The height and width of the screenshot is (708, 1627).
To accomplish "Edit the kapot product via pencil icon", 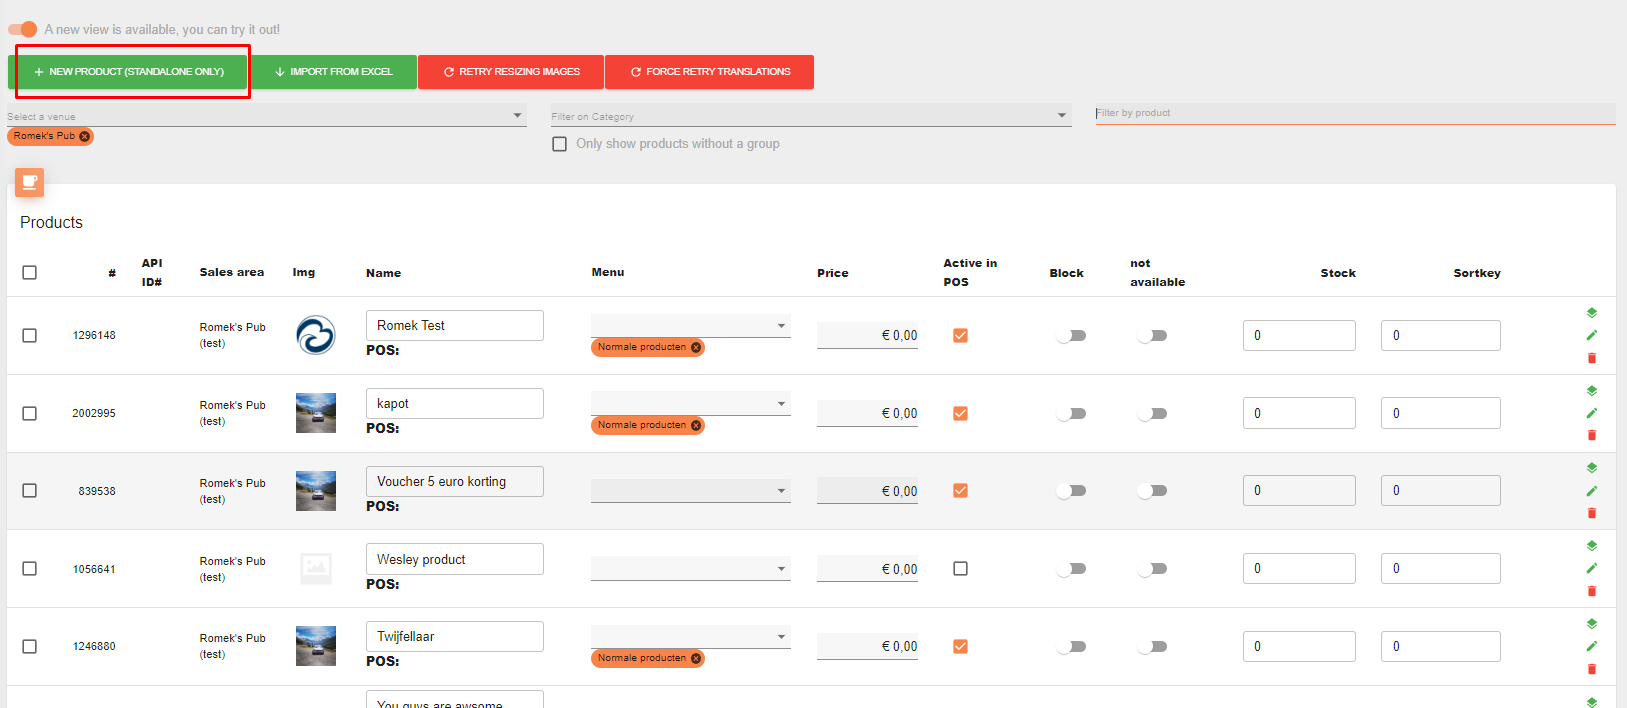I will (x=1591, y=413).
